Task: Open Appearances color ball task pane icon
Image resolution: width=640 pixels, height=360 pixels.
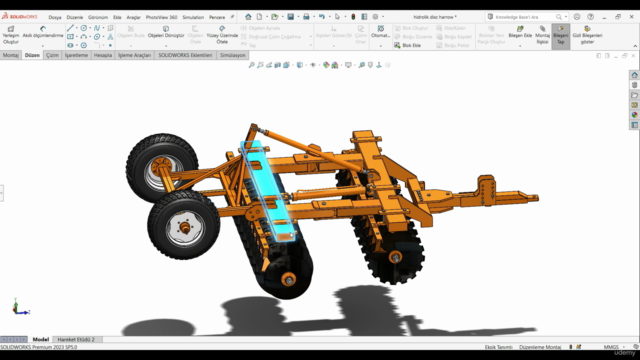Action: point(634,115)
